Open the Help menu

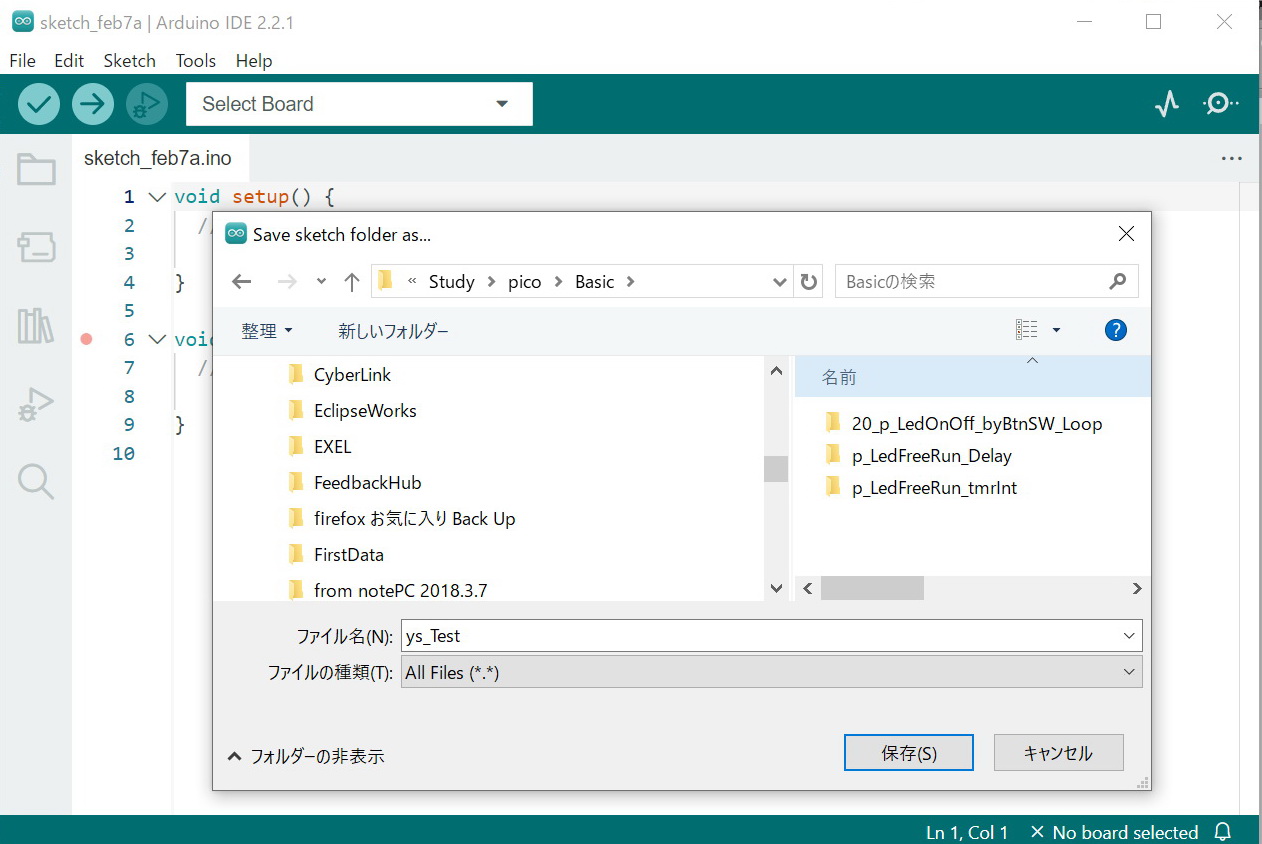click(x=254, y=61)
